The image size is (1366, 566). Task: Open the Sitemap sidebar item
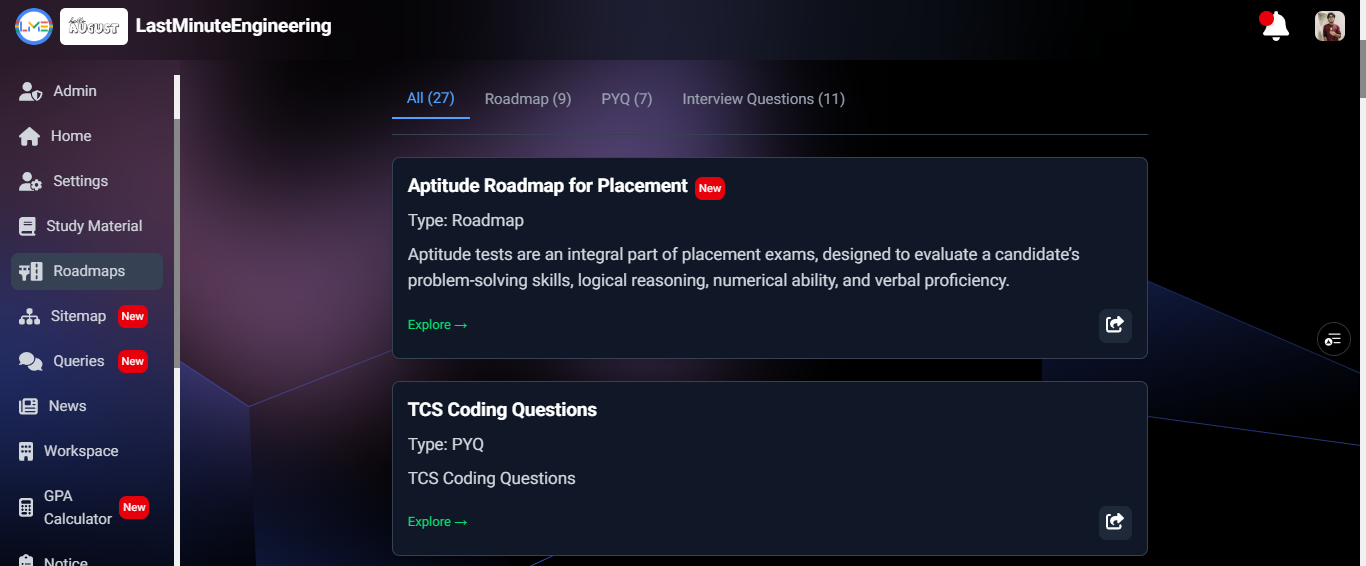click(x=78, y=316)
